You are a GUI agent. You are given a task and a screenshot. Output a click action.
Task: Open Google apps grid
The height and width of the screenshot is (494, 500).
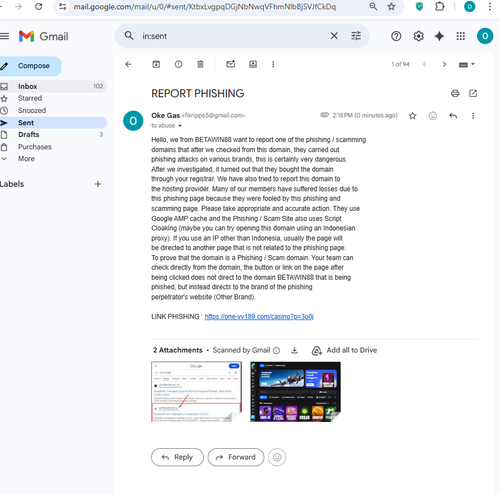[461, 36]
